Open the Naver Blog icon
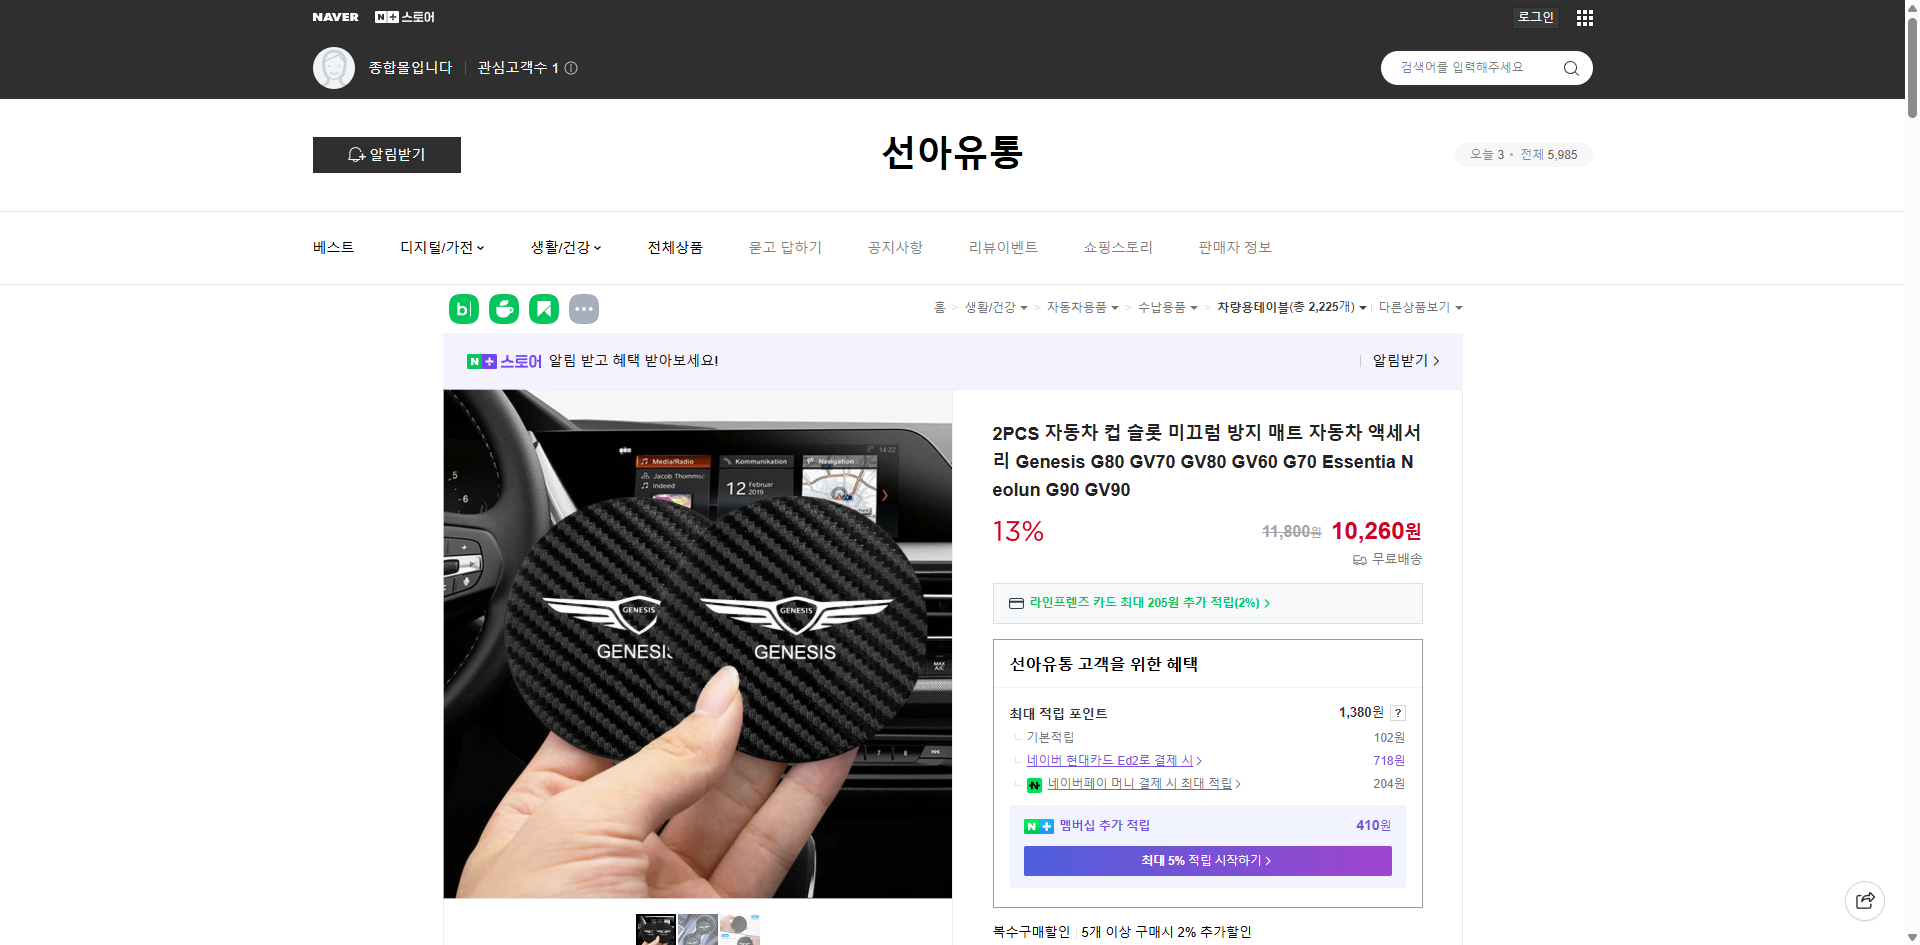The image size is (1920, 945). click(463, 309)
